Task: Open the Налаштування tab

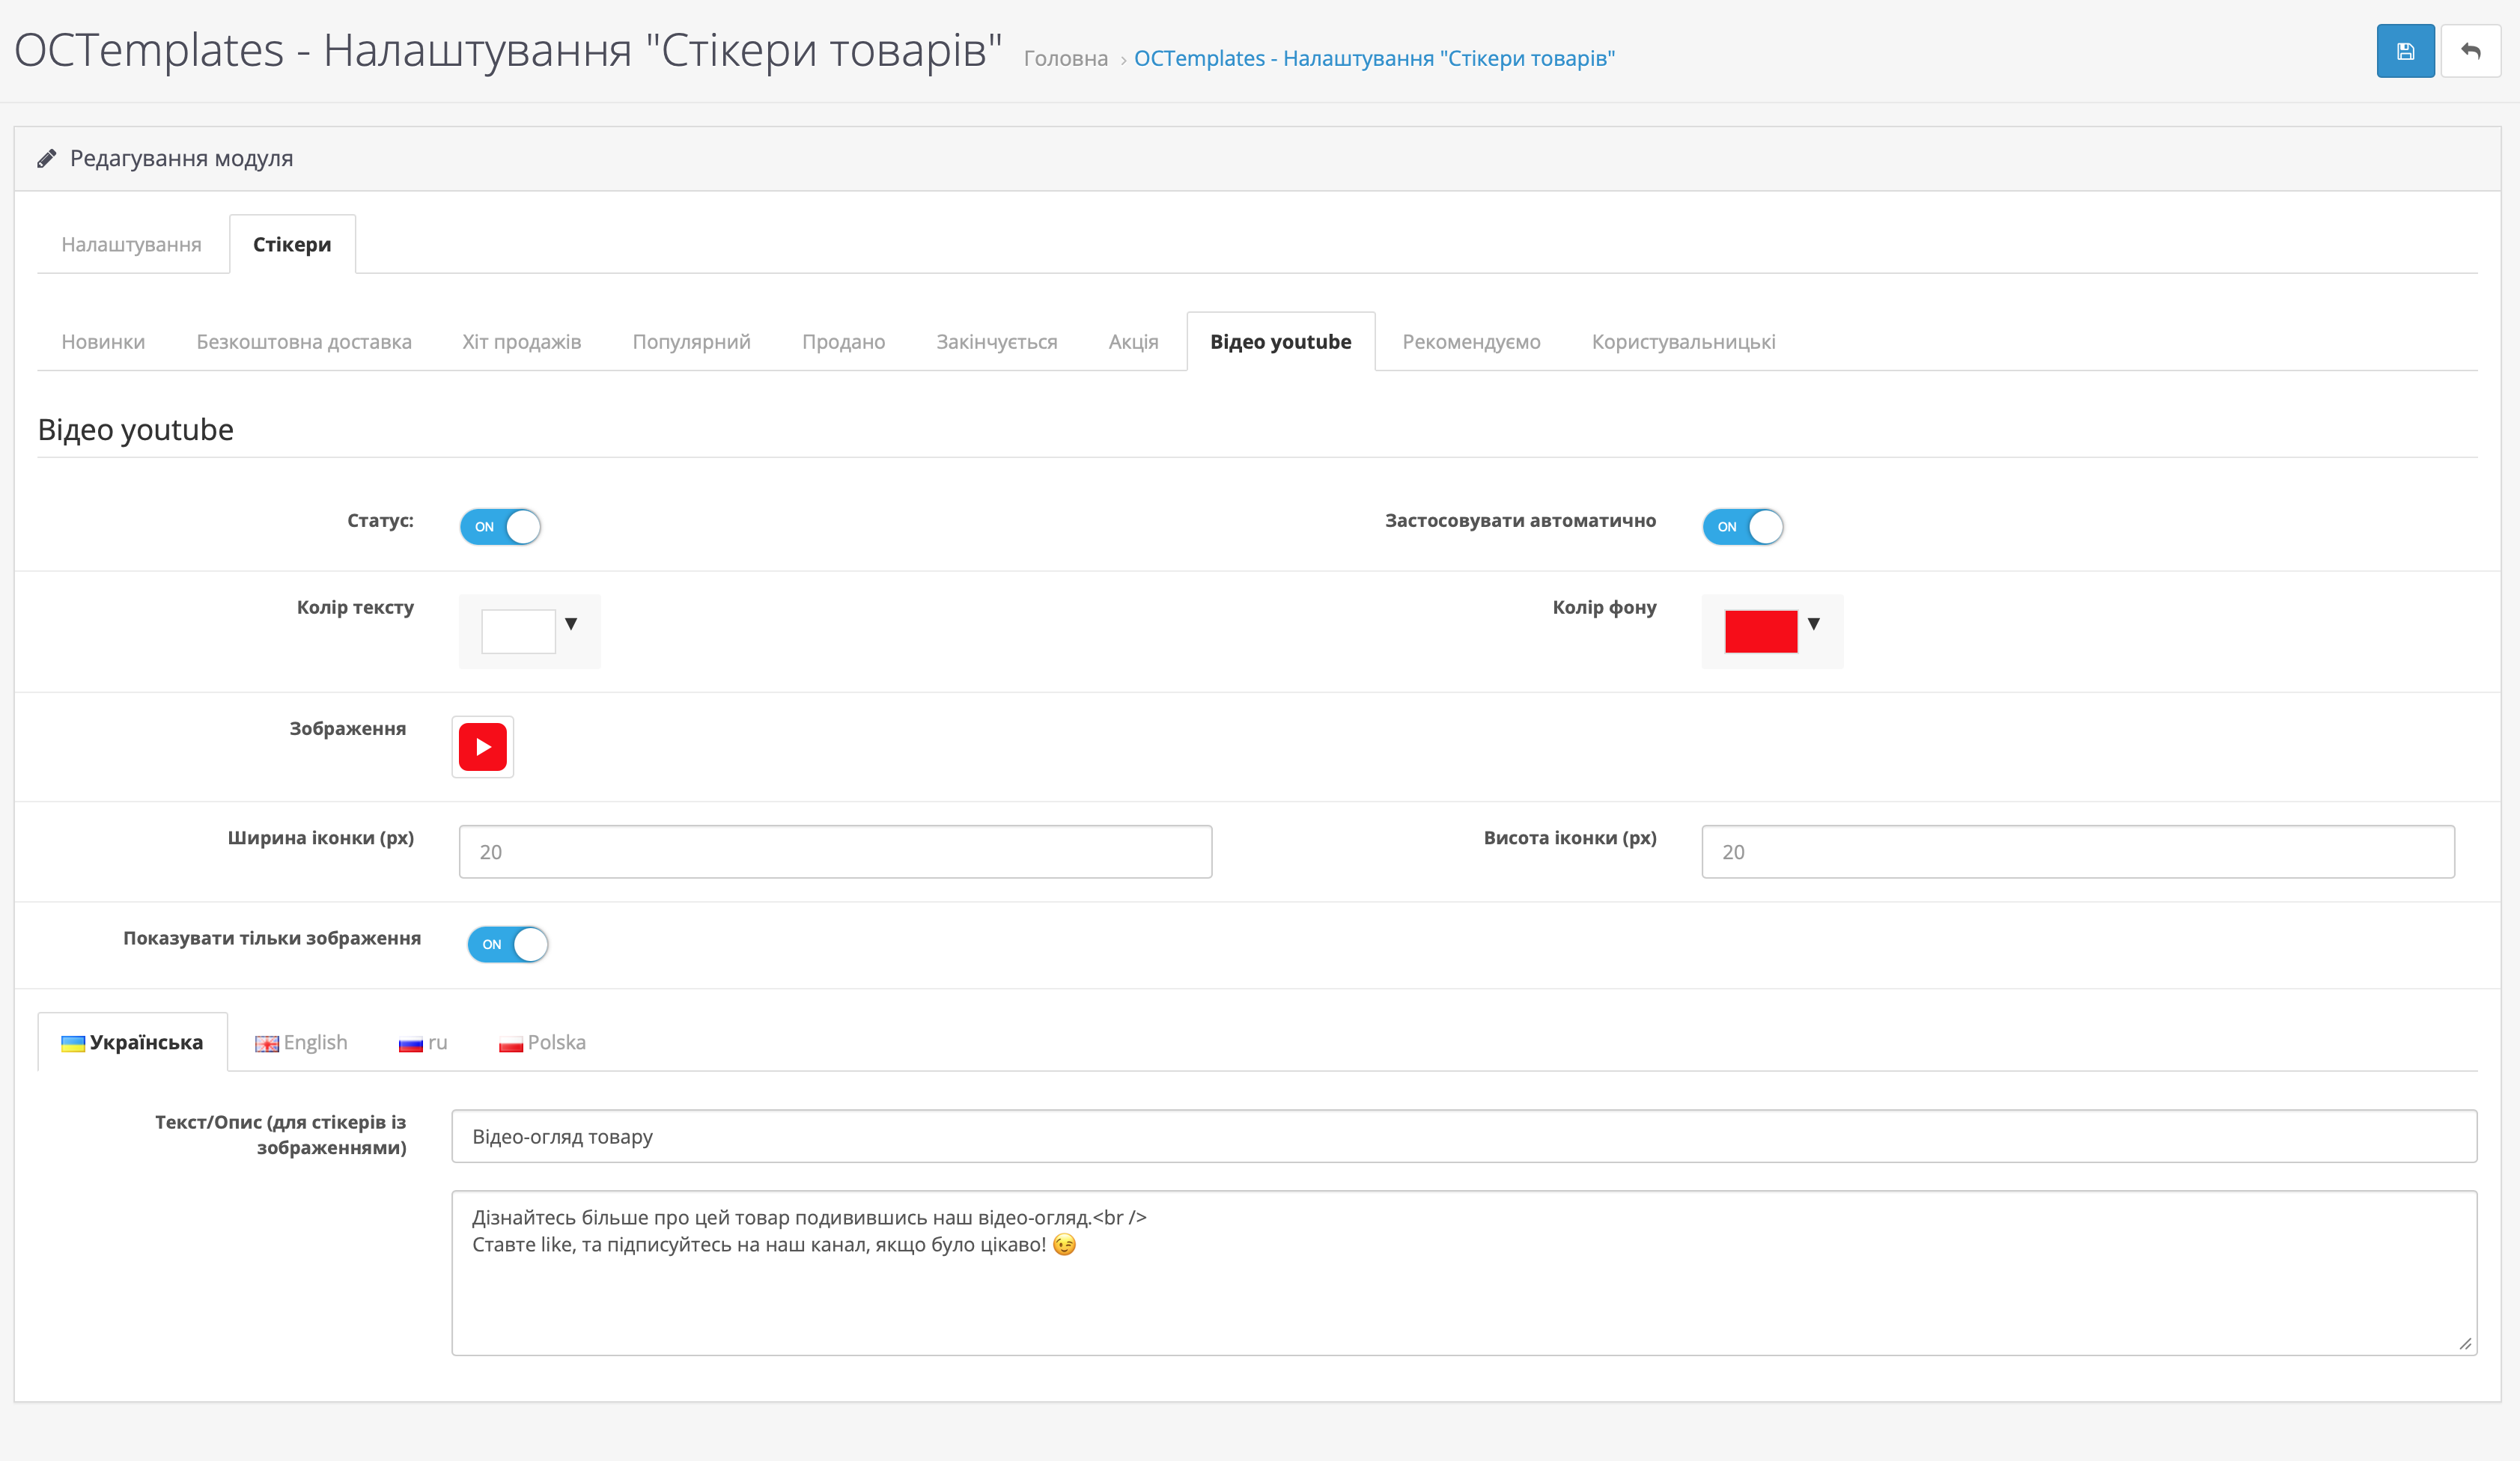Action: coord(131,245)
